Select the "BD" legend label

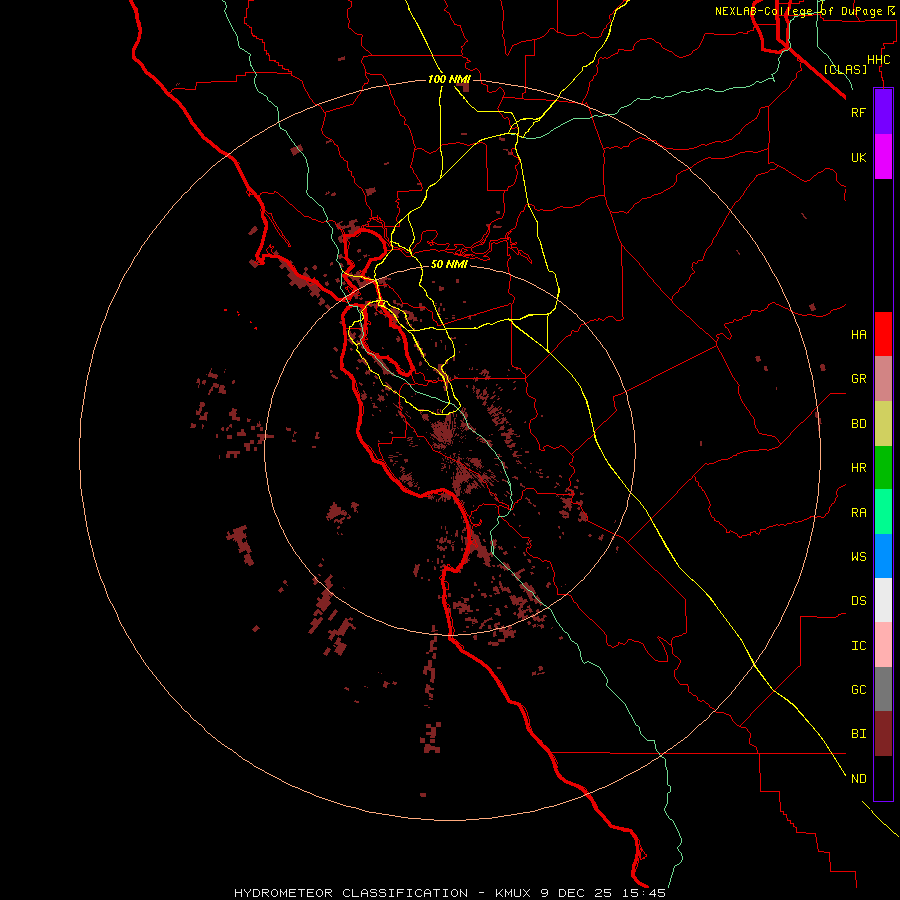click(859, 424)
